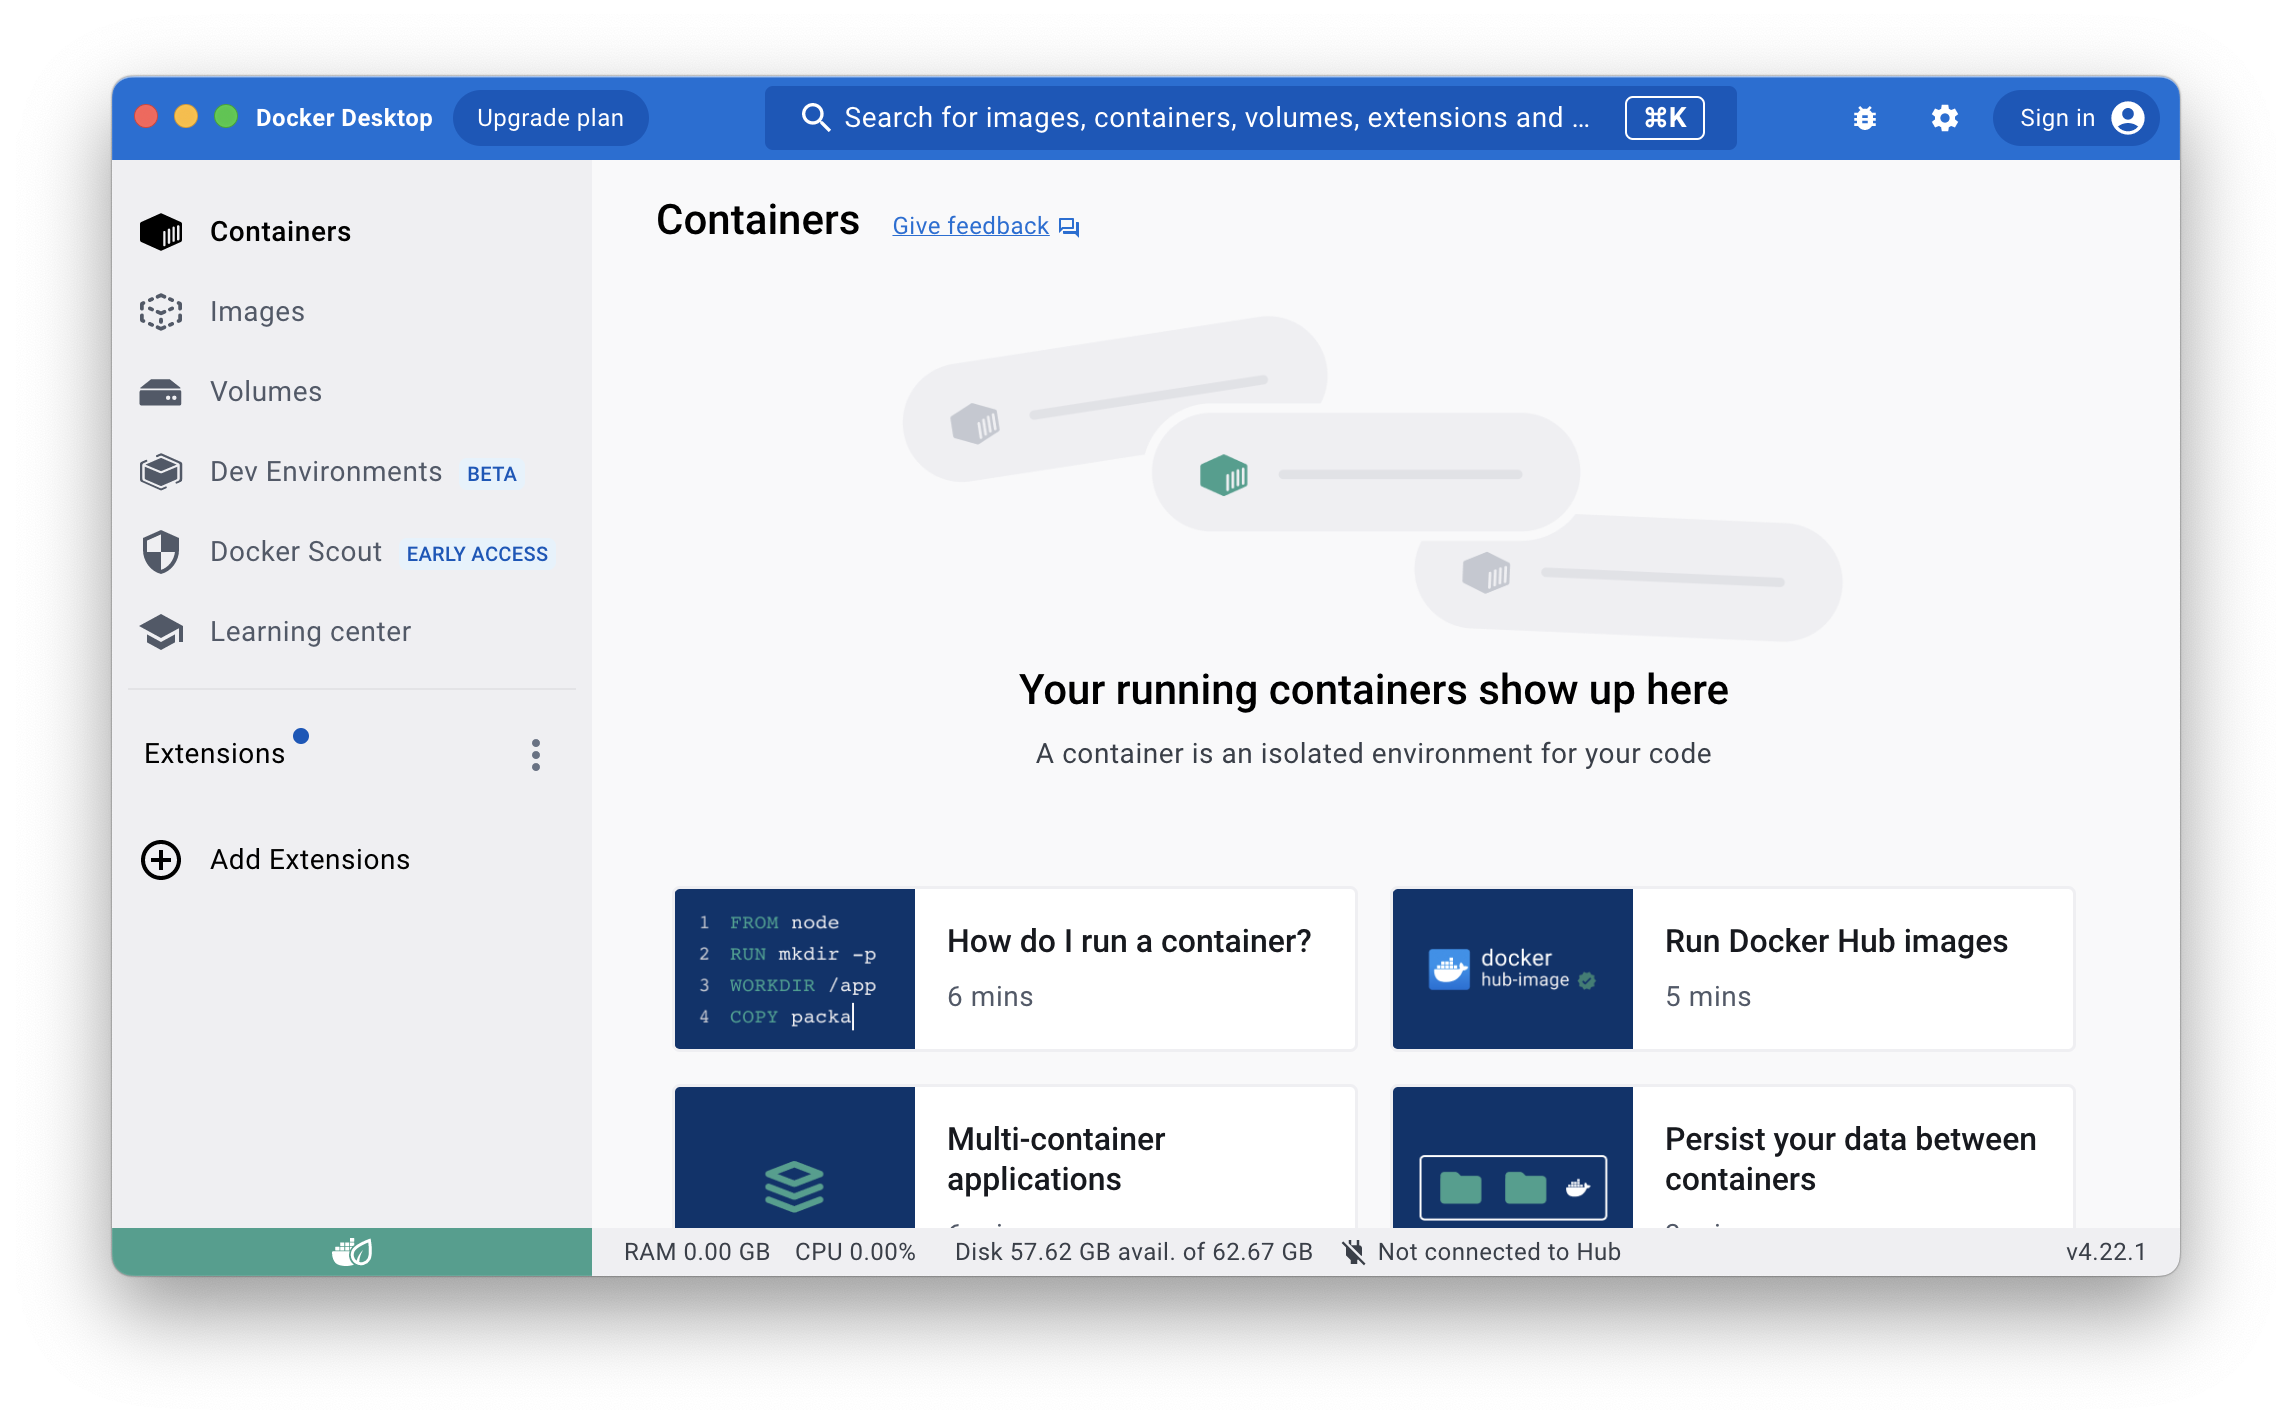Open Persist your data between containers guide
Image resolution: width=2292 pixels, height=1424 pixels.
(x=1733, y=1157)
